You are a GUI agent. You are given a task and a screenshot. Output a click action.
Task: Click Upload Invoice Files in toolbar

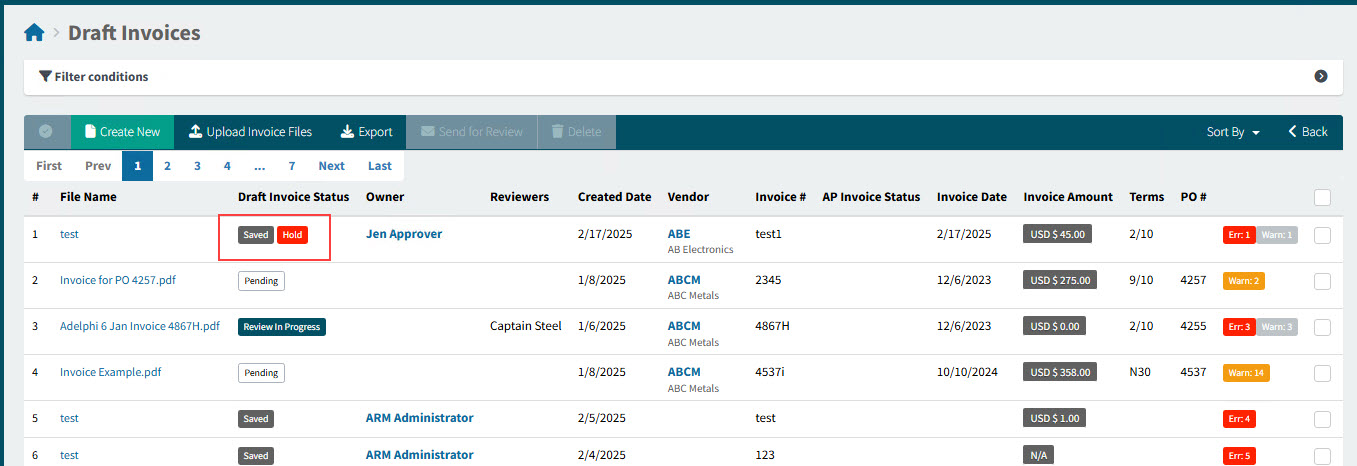[250, 132]
